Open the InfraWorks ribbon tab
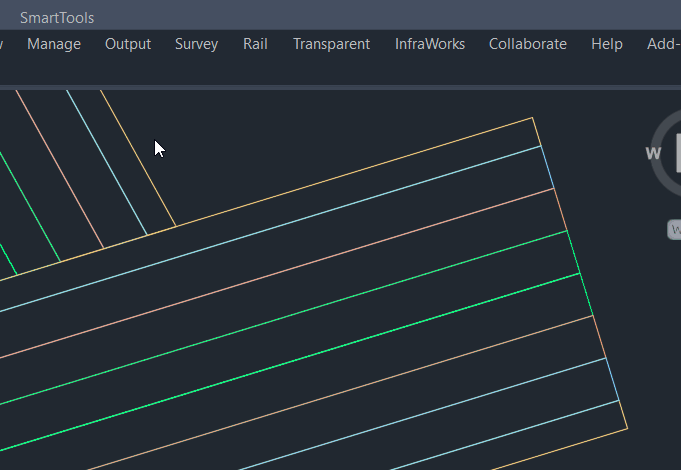This screenshot has width=681, height=470. [429, 44]
